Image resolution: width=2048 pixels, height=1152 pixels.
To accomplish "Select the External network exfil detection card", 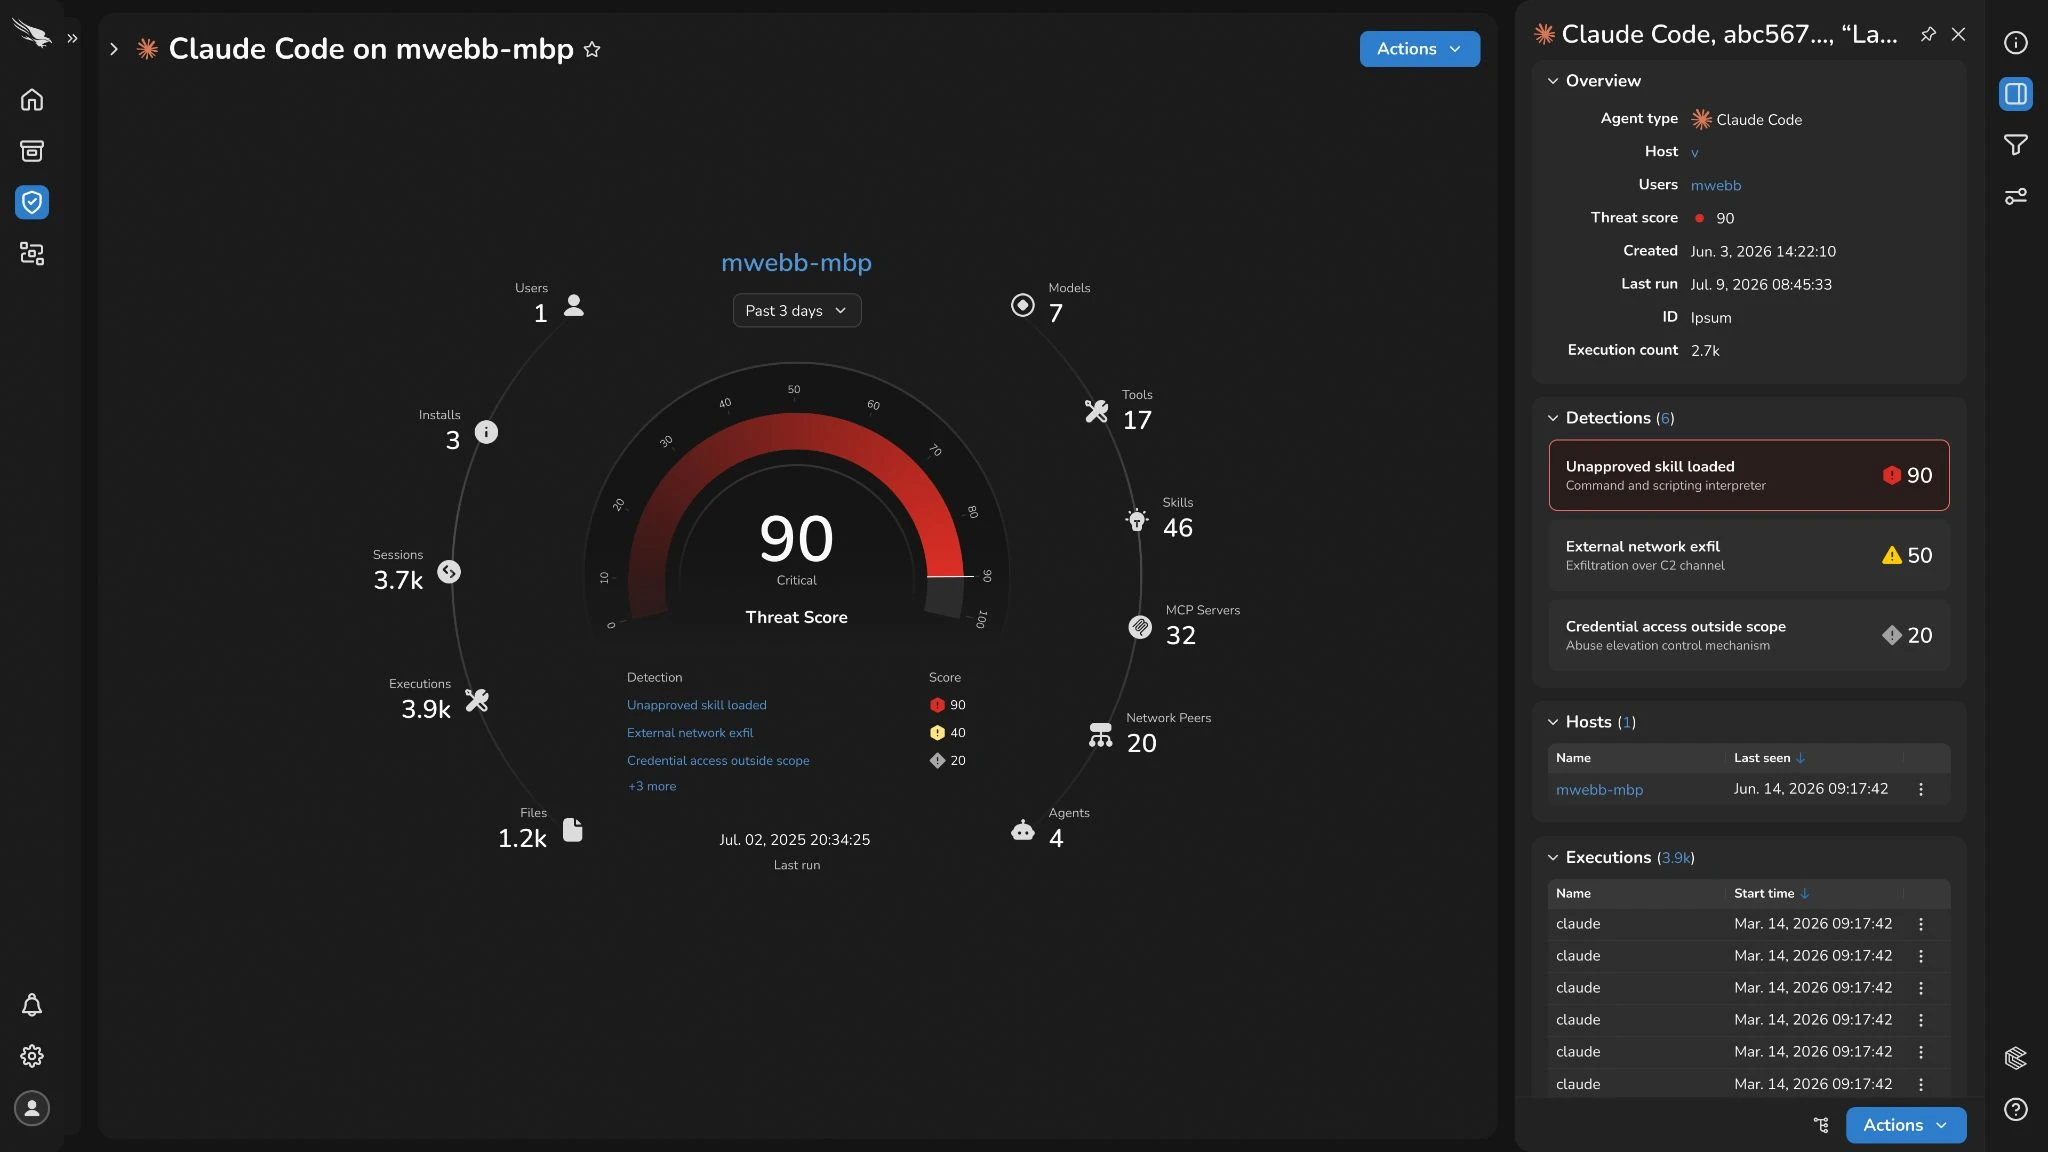I will [1748, 555].
